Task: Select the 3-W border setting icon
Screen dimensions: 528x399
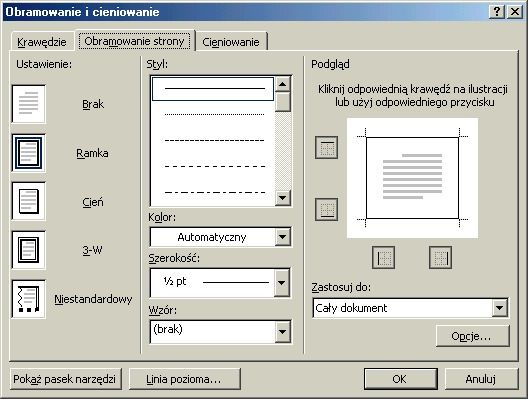Action: pos(29,250)
